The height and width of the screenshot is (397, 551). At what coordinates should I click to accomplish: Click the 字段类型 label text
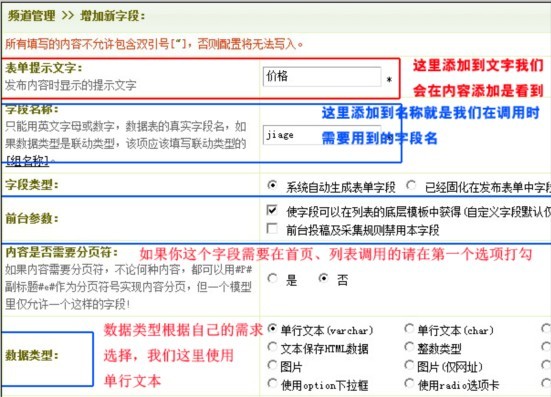[32, 185]
